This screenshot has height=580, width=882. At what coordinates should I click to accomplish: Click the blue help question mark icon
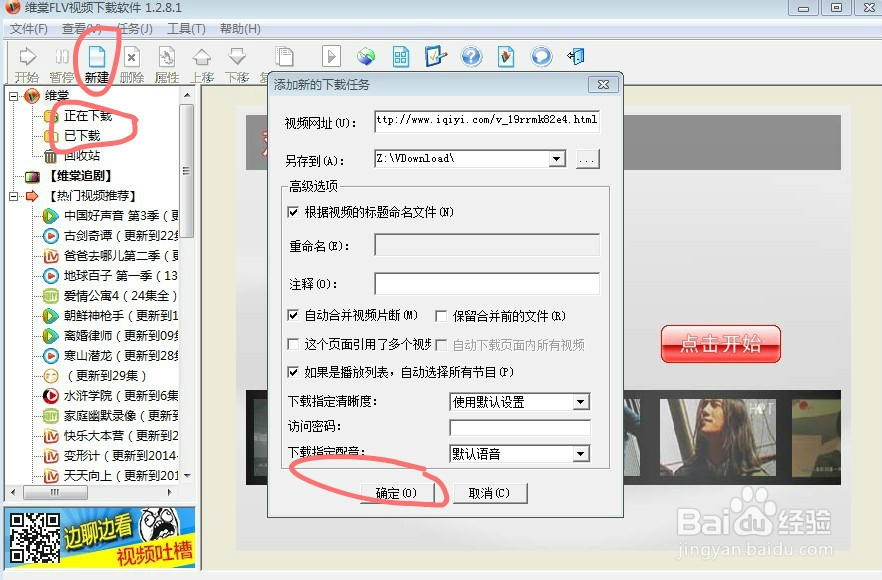point(471,56)
